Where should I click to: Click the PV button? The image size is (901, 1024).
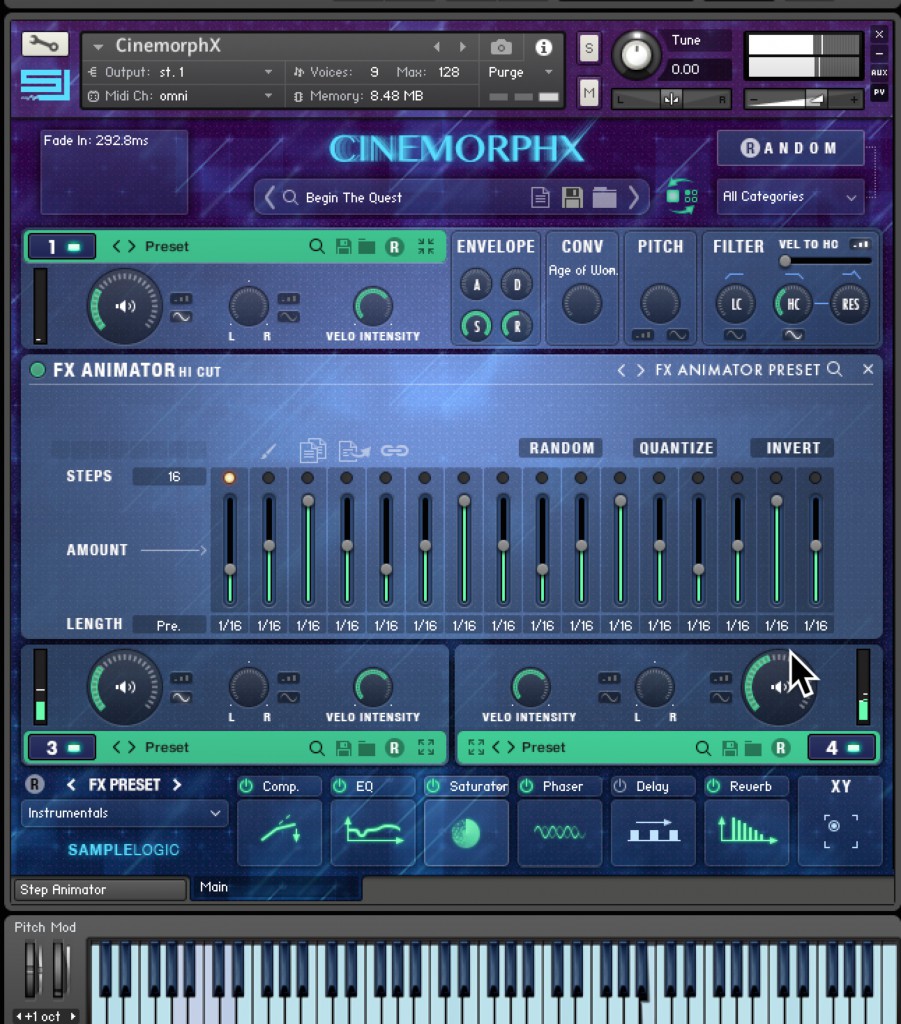(879, 93)
